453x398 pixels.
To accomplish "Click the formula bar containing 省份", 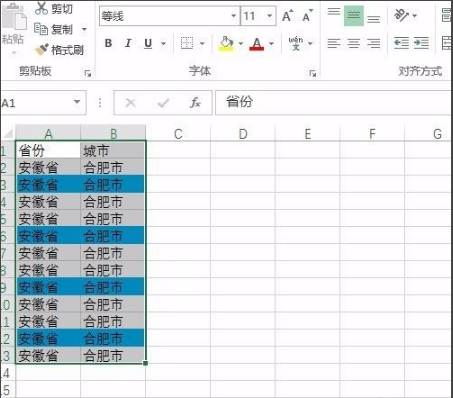I will 334,102.
